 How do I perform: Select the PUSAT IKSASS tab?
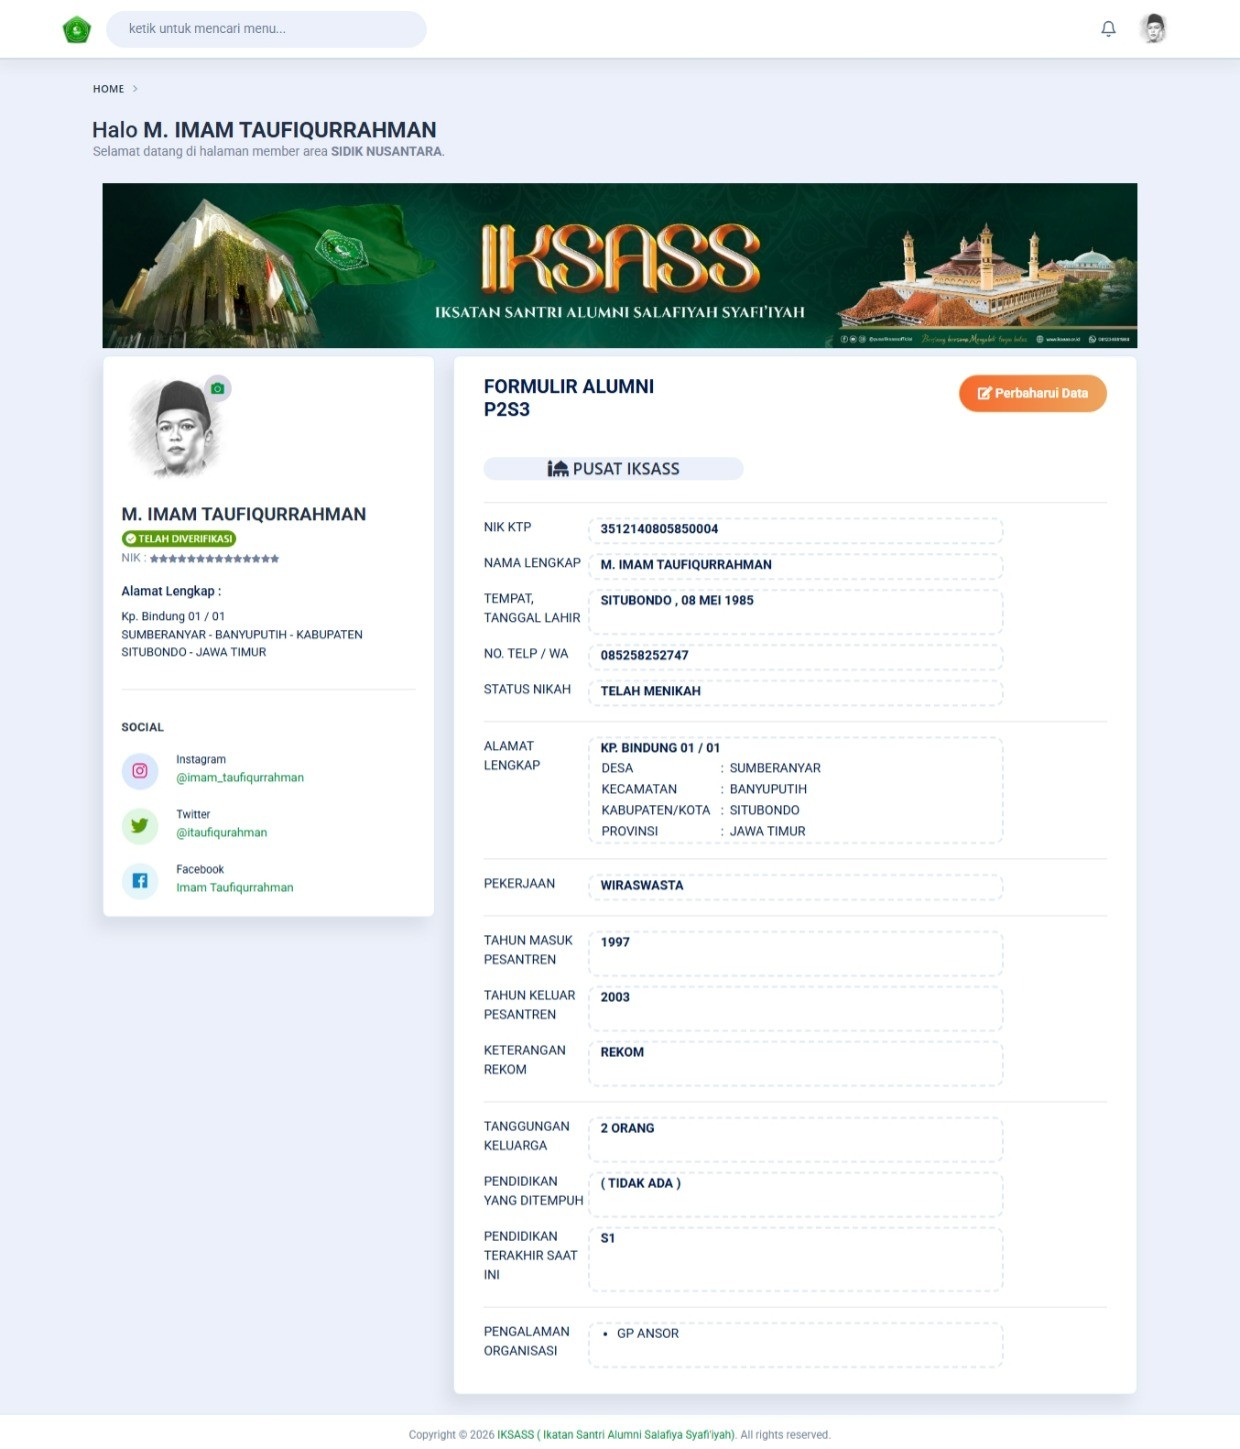[613, 468]
